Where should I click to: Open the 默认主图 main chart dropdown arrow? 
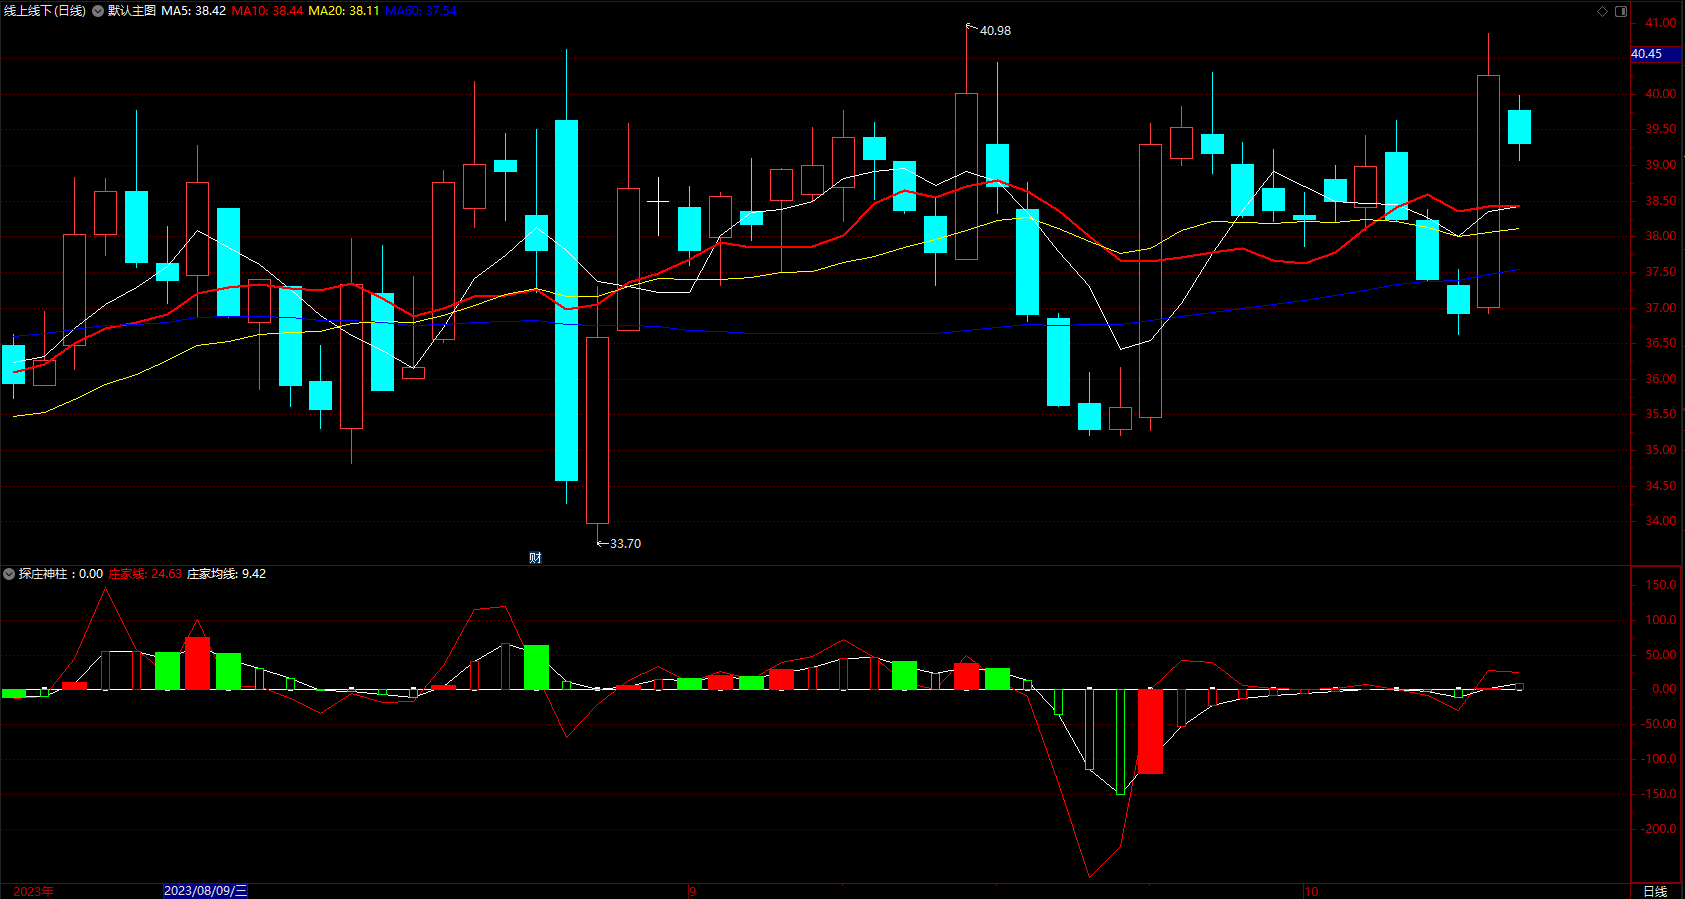click(x=98, y=11)
